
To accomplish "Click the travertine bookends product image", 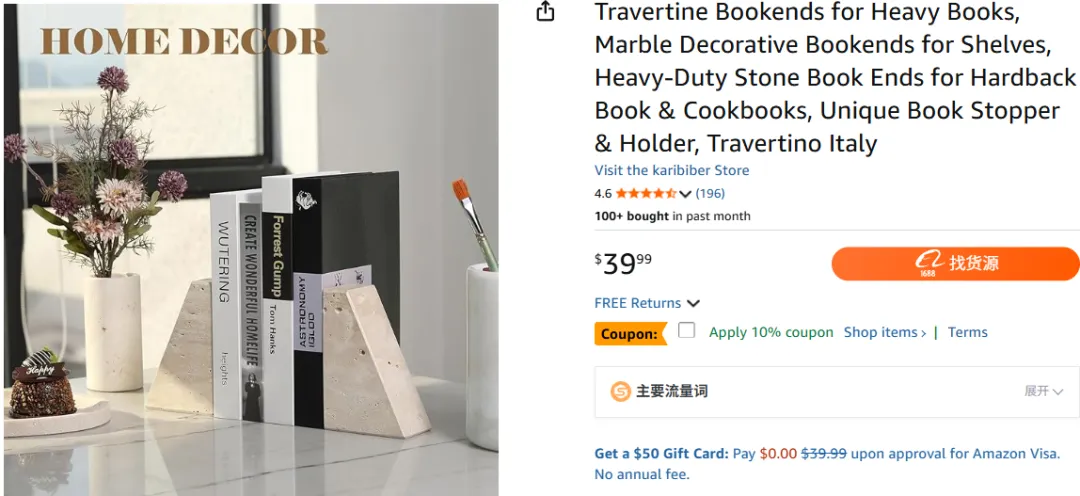I will coord(251,249).
